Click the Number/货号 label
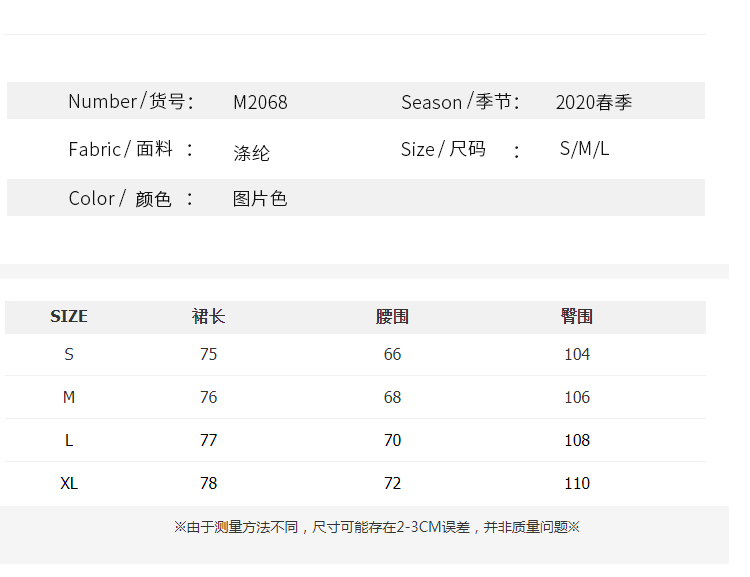750x577 pixels. pyautogui.click(x=130, y=101)
